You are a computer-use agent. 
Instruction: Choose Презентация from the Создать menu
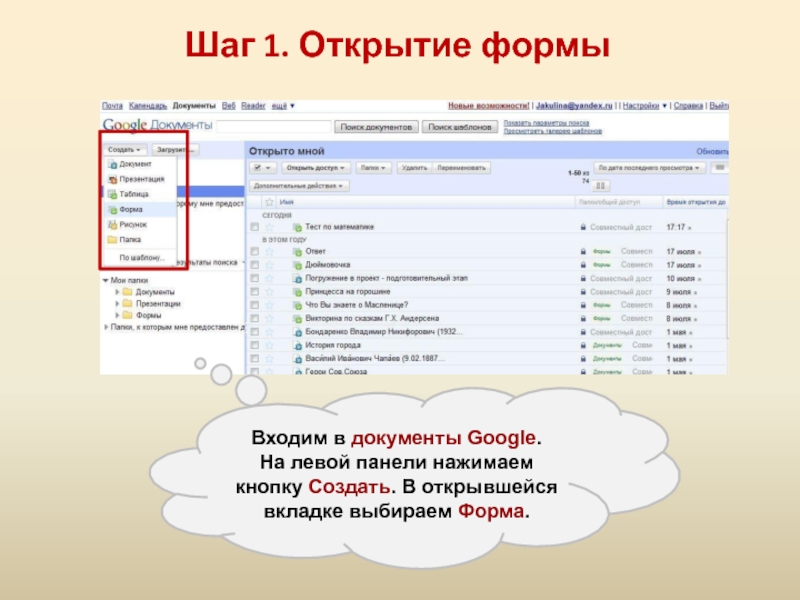(x=141, y=180)
